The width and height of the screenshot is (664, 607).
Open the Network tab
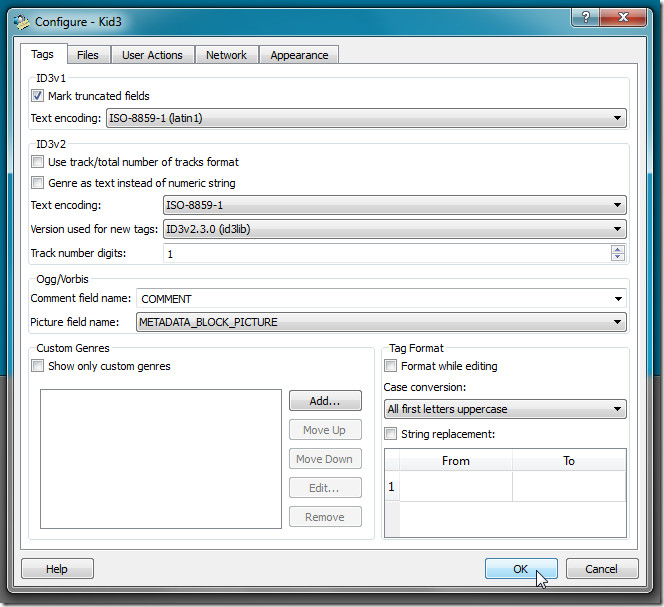point(226,55)
